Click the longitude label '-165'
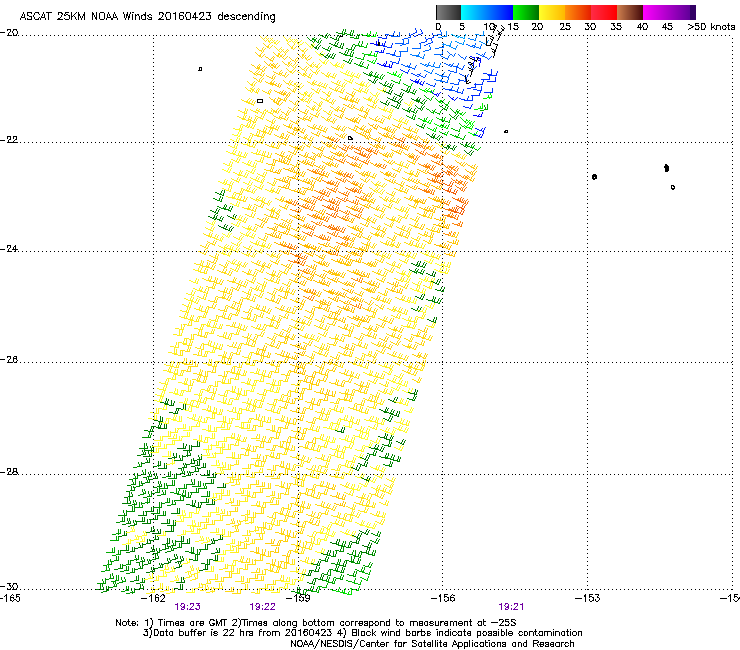The width and height of the screenshot is (740, 650). point(10,598)
